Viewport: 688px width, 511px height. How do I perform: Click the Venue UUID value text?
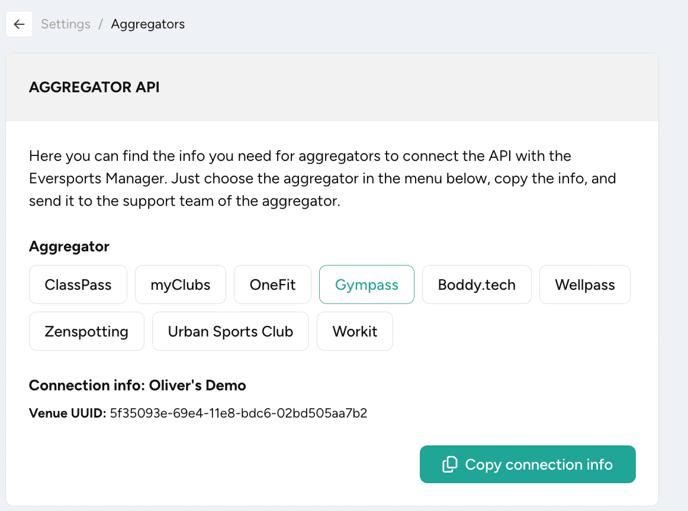(x=238, y=413)
